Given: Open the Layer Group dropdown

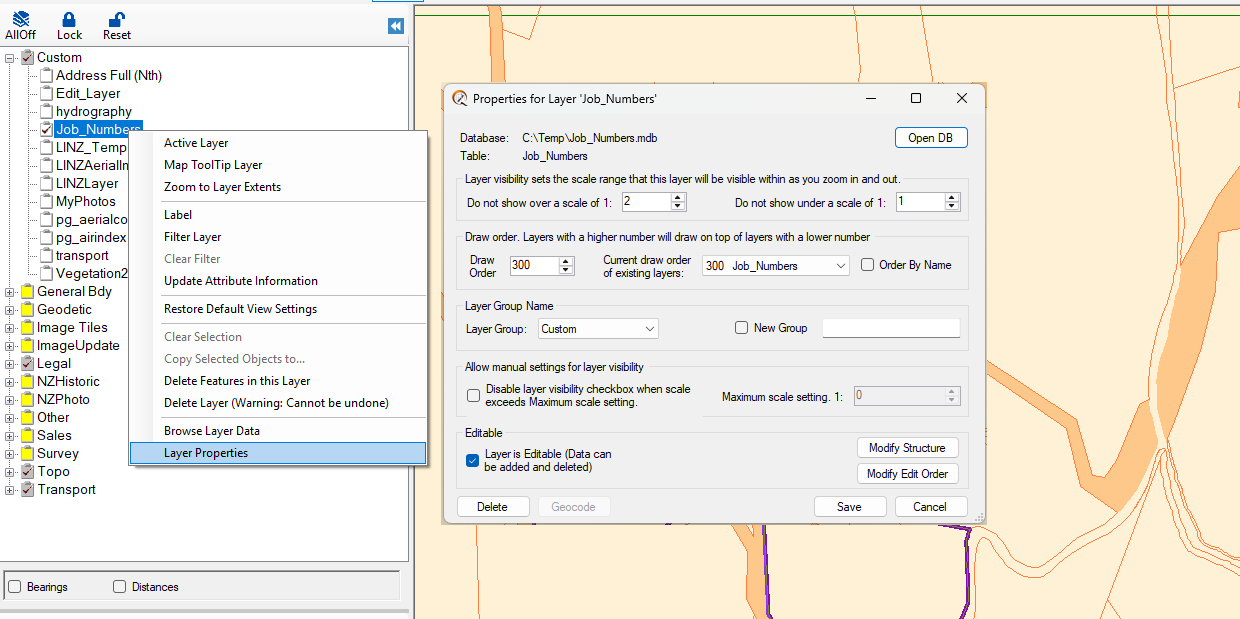Looking at the screenshot, I should click(650, 329).
